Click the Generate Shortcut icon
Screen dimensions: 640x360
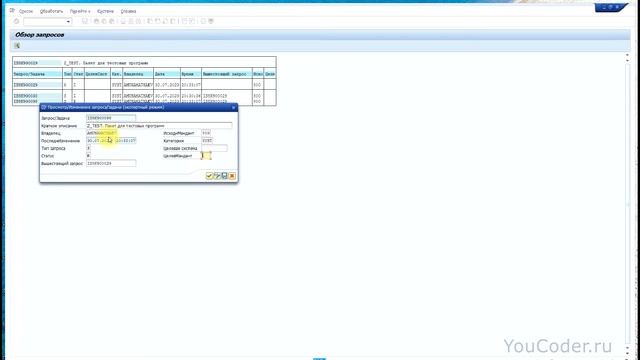(x=192, y=21)
